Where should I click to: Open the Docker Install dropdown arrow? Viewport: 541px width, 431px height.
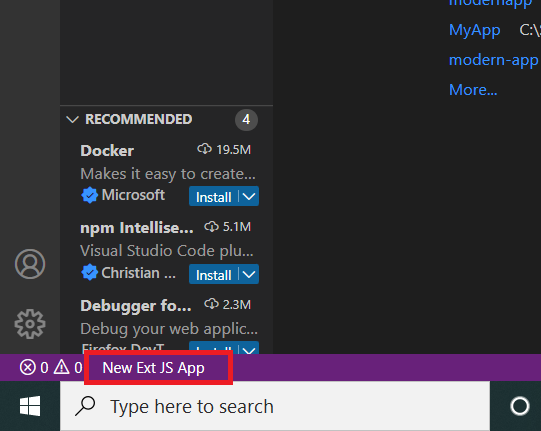[249, 196]
